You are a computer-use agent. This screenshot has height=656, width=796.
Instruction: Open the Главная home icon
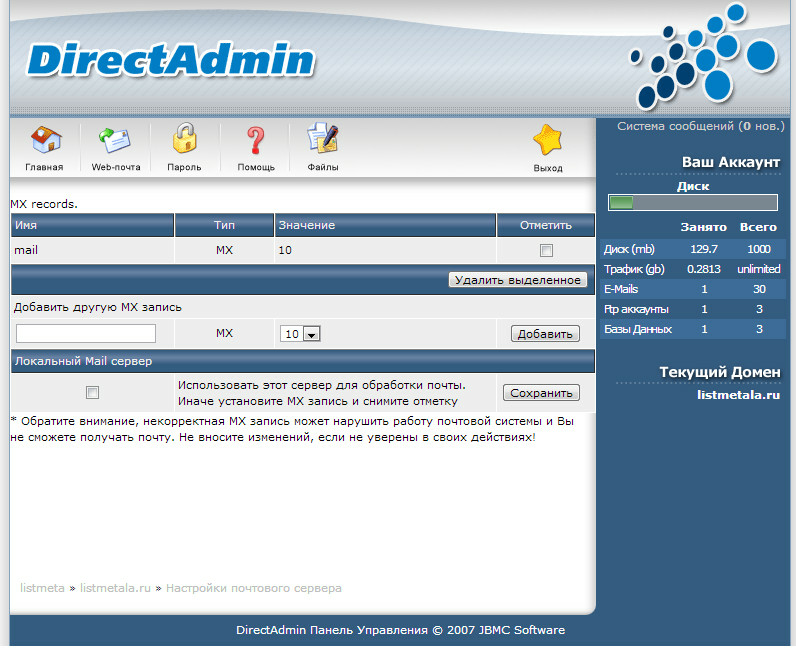(46, 140)
